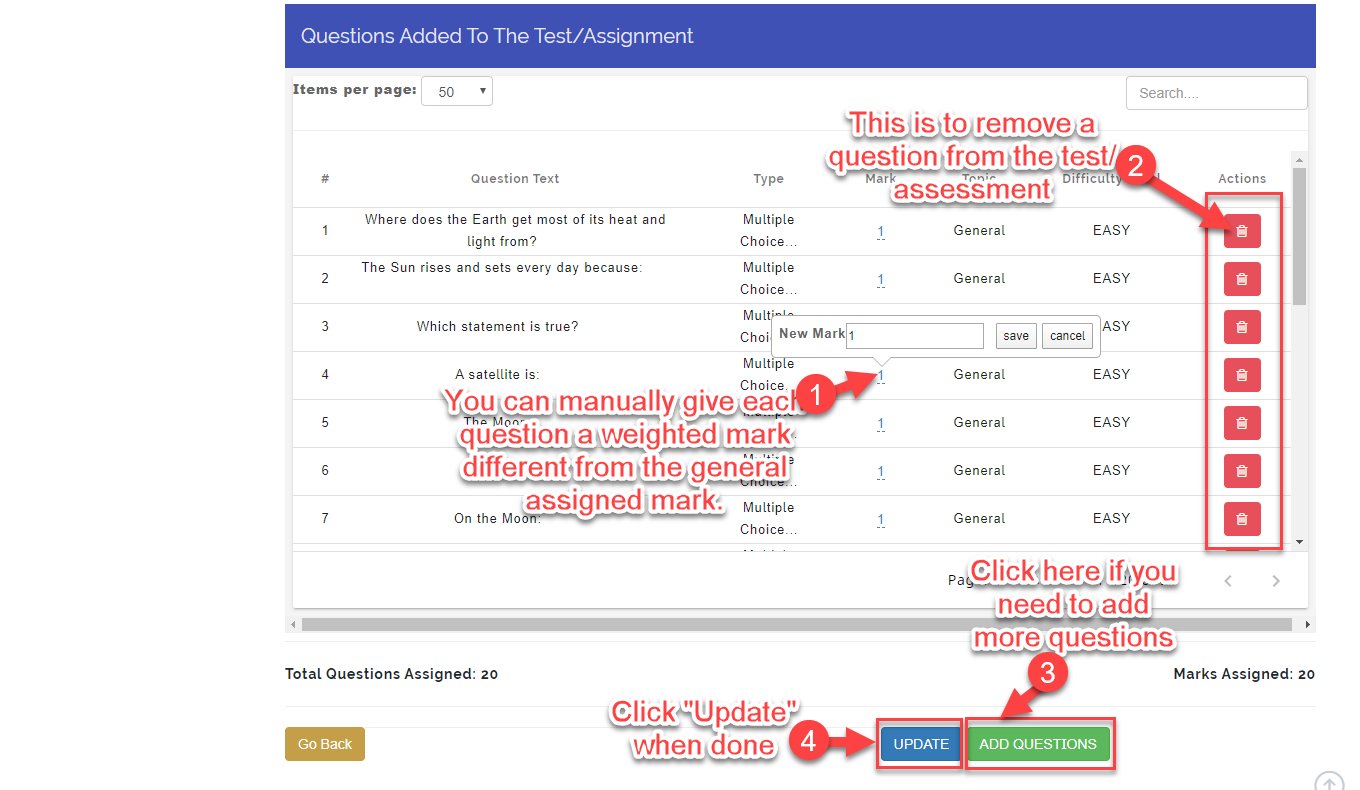Select 'A satellite is:' question text
1360x790 pixels.
point(498,375)
